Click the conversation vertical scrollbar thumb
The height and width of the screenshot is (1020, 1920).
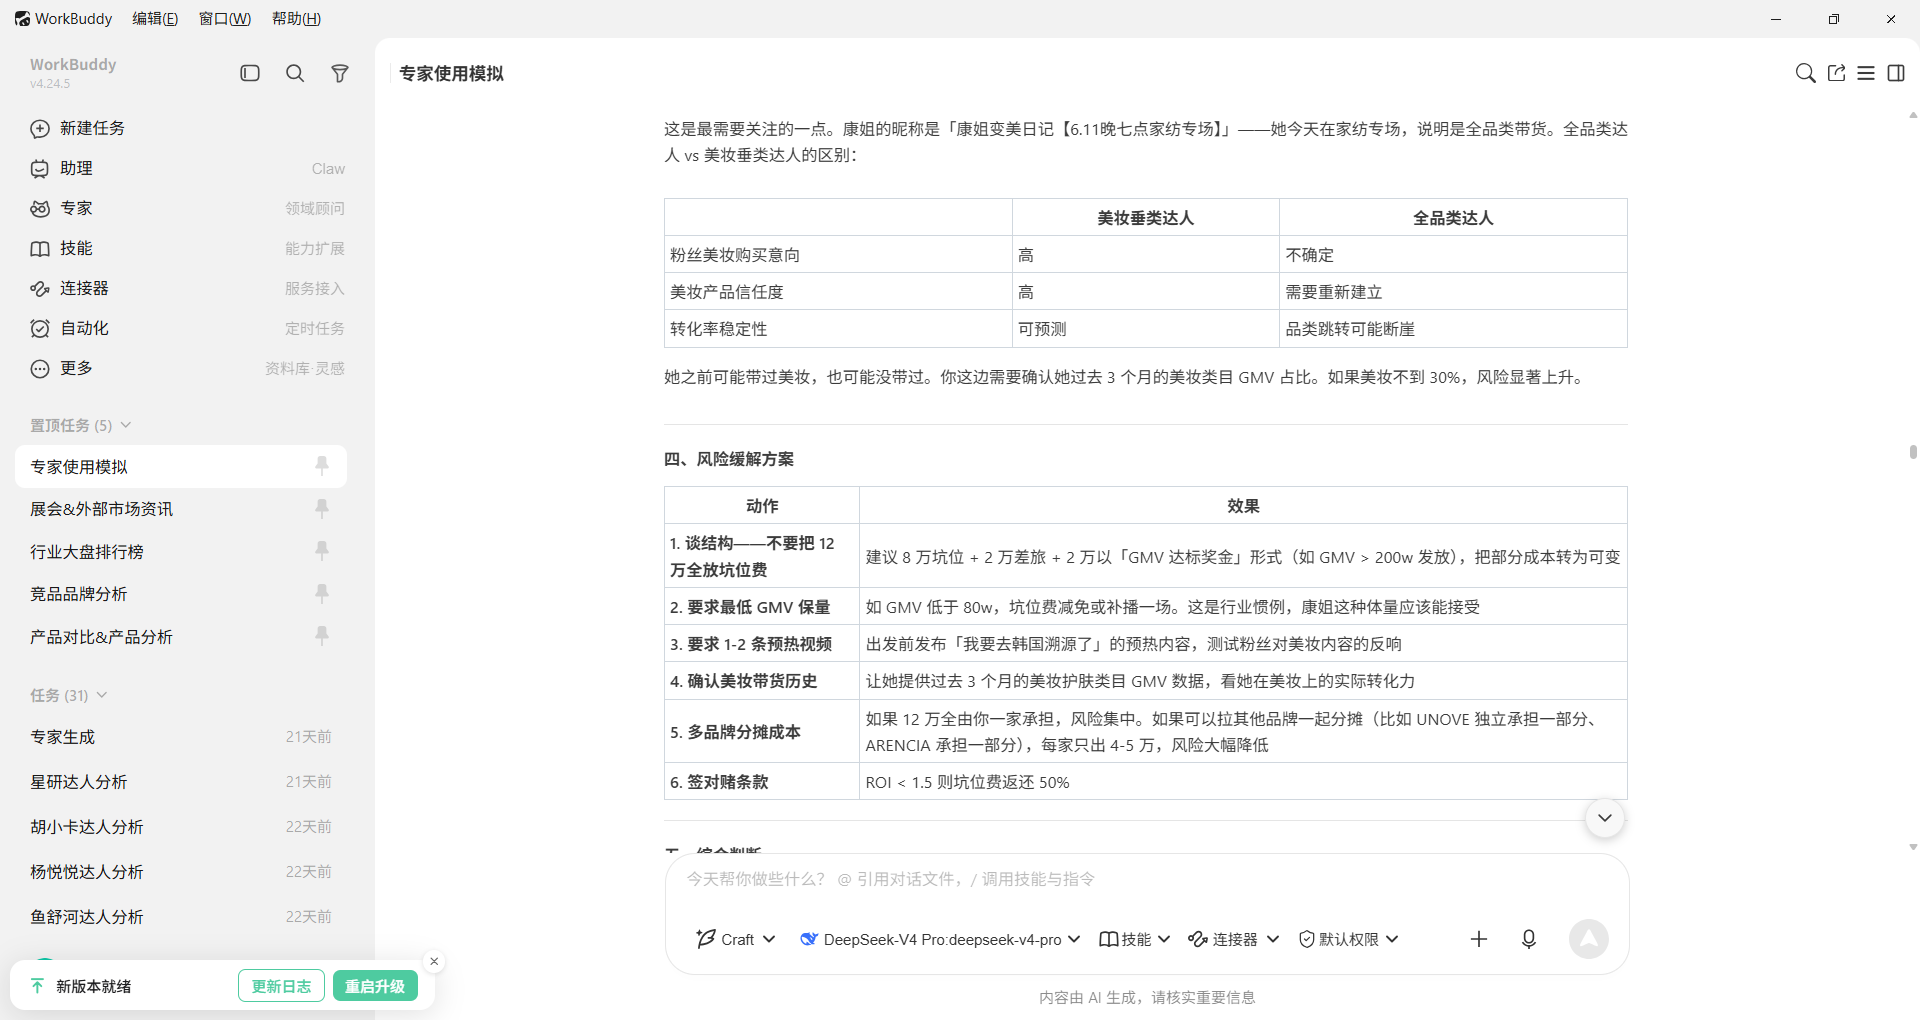coord(1913,452)
